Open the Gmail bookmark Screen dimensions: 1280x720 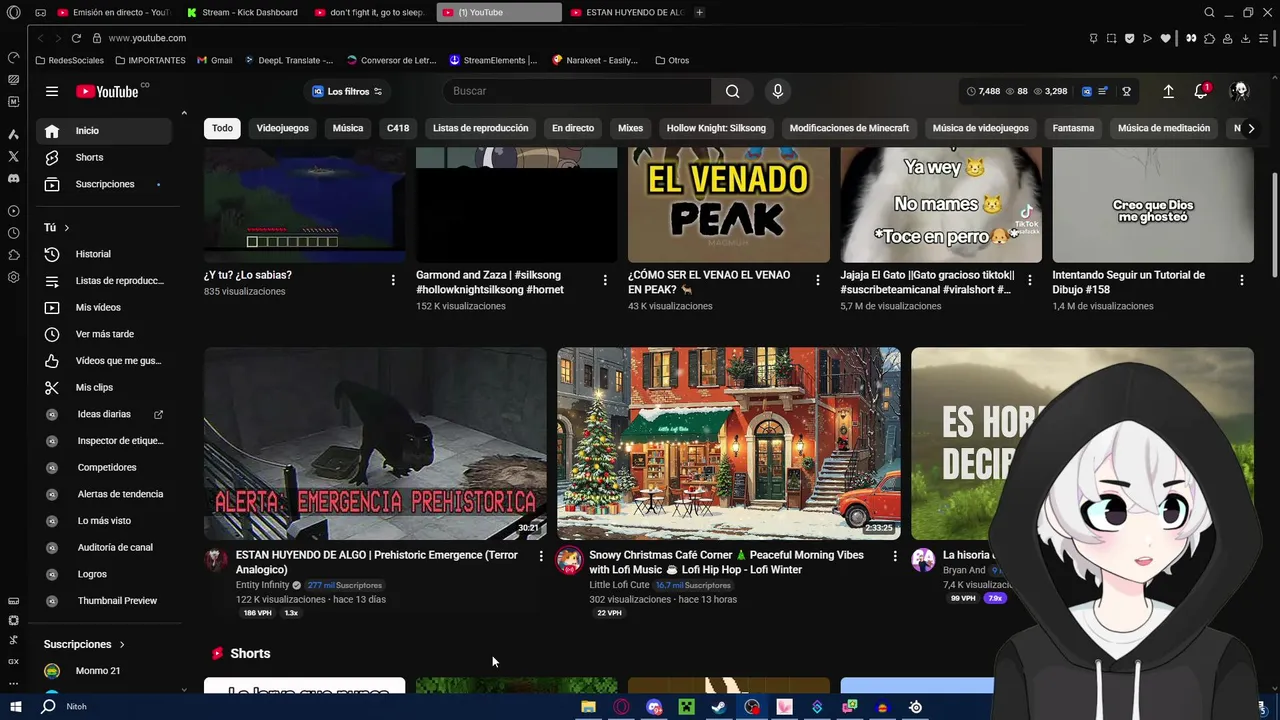tap(215, 60)
